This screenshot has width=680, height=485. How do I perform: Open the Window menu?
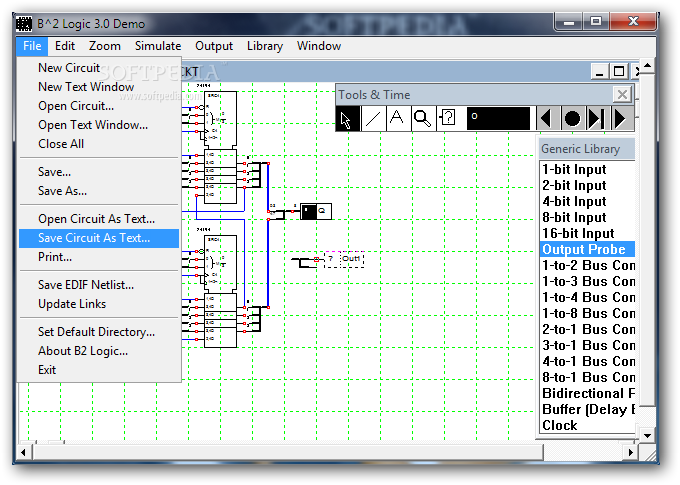pyautogui.click(x=319, y=46)
